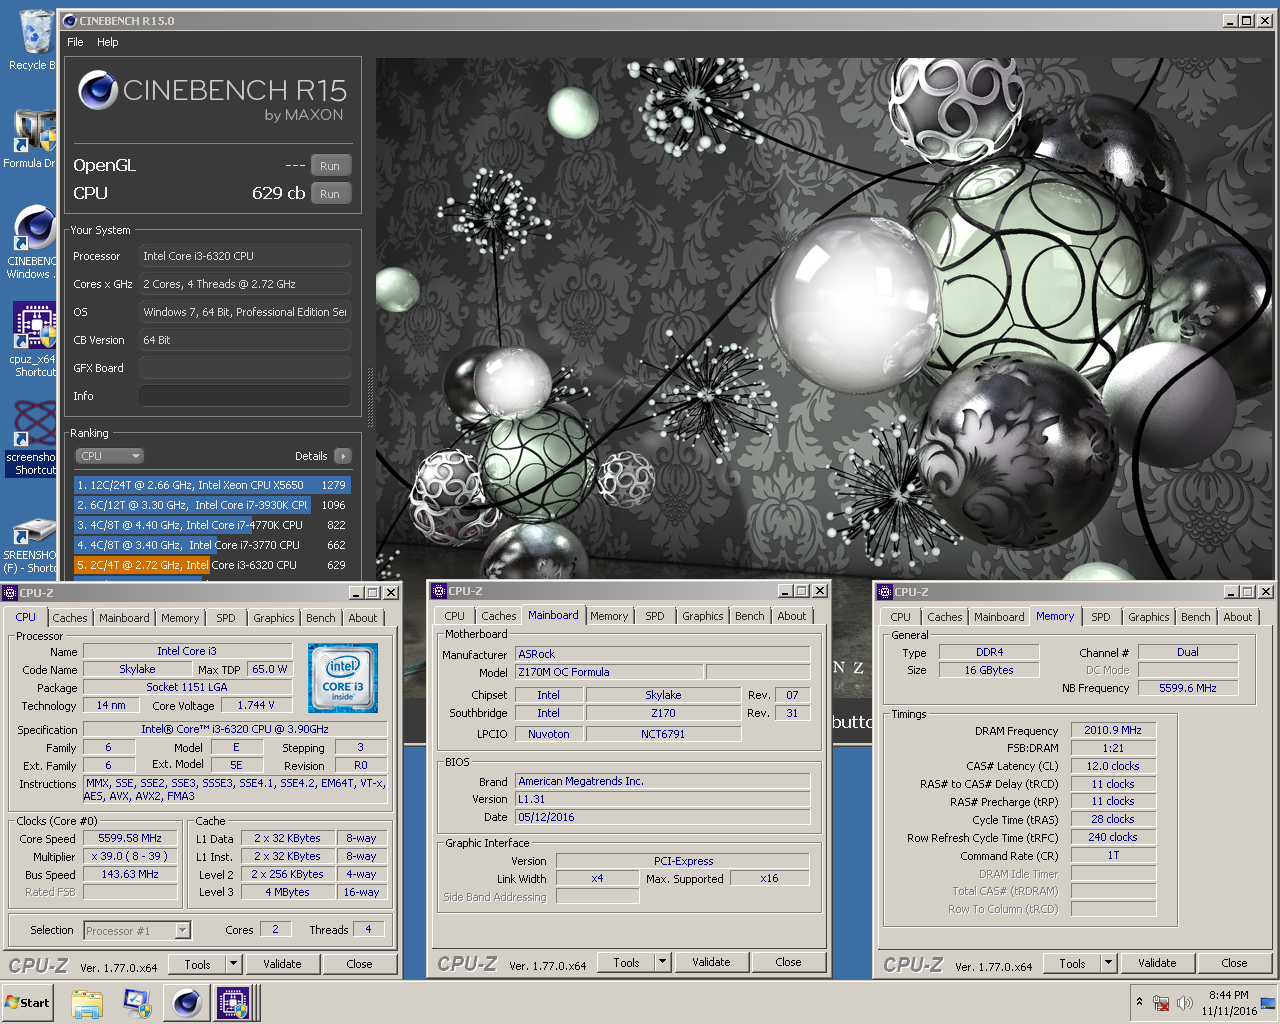The width and height of the screenshot is (1280, 1024).
Task: Open Windows Explorer from the taskbar
Action: [87, 1003]
